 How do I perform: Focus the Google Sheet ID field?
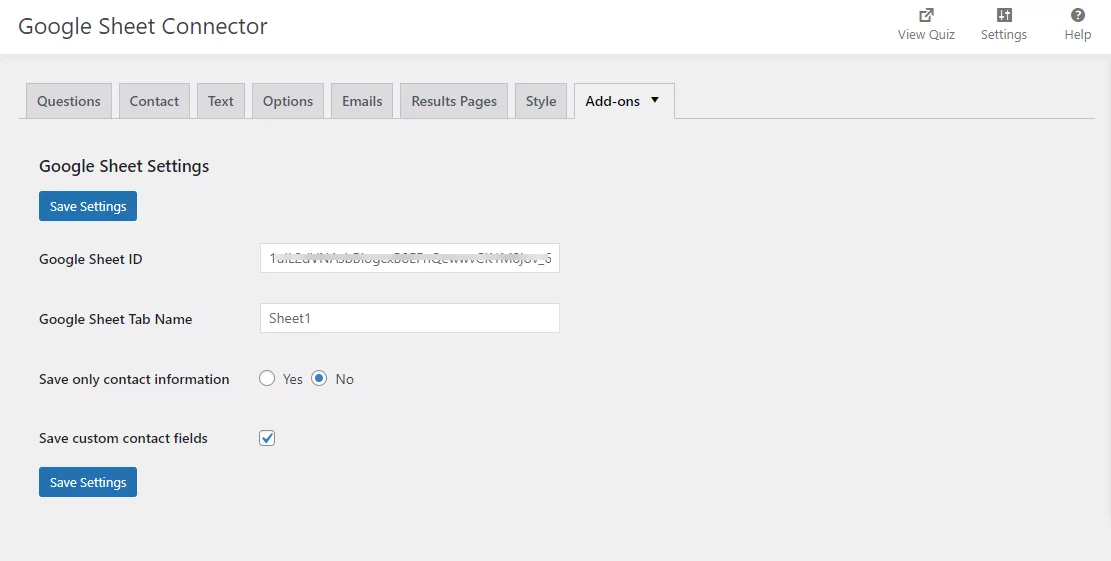click(410, 259)
